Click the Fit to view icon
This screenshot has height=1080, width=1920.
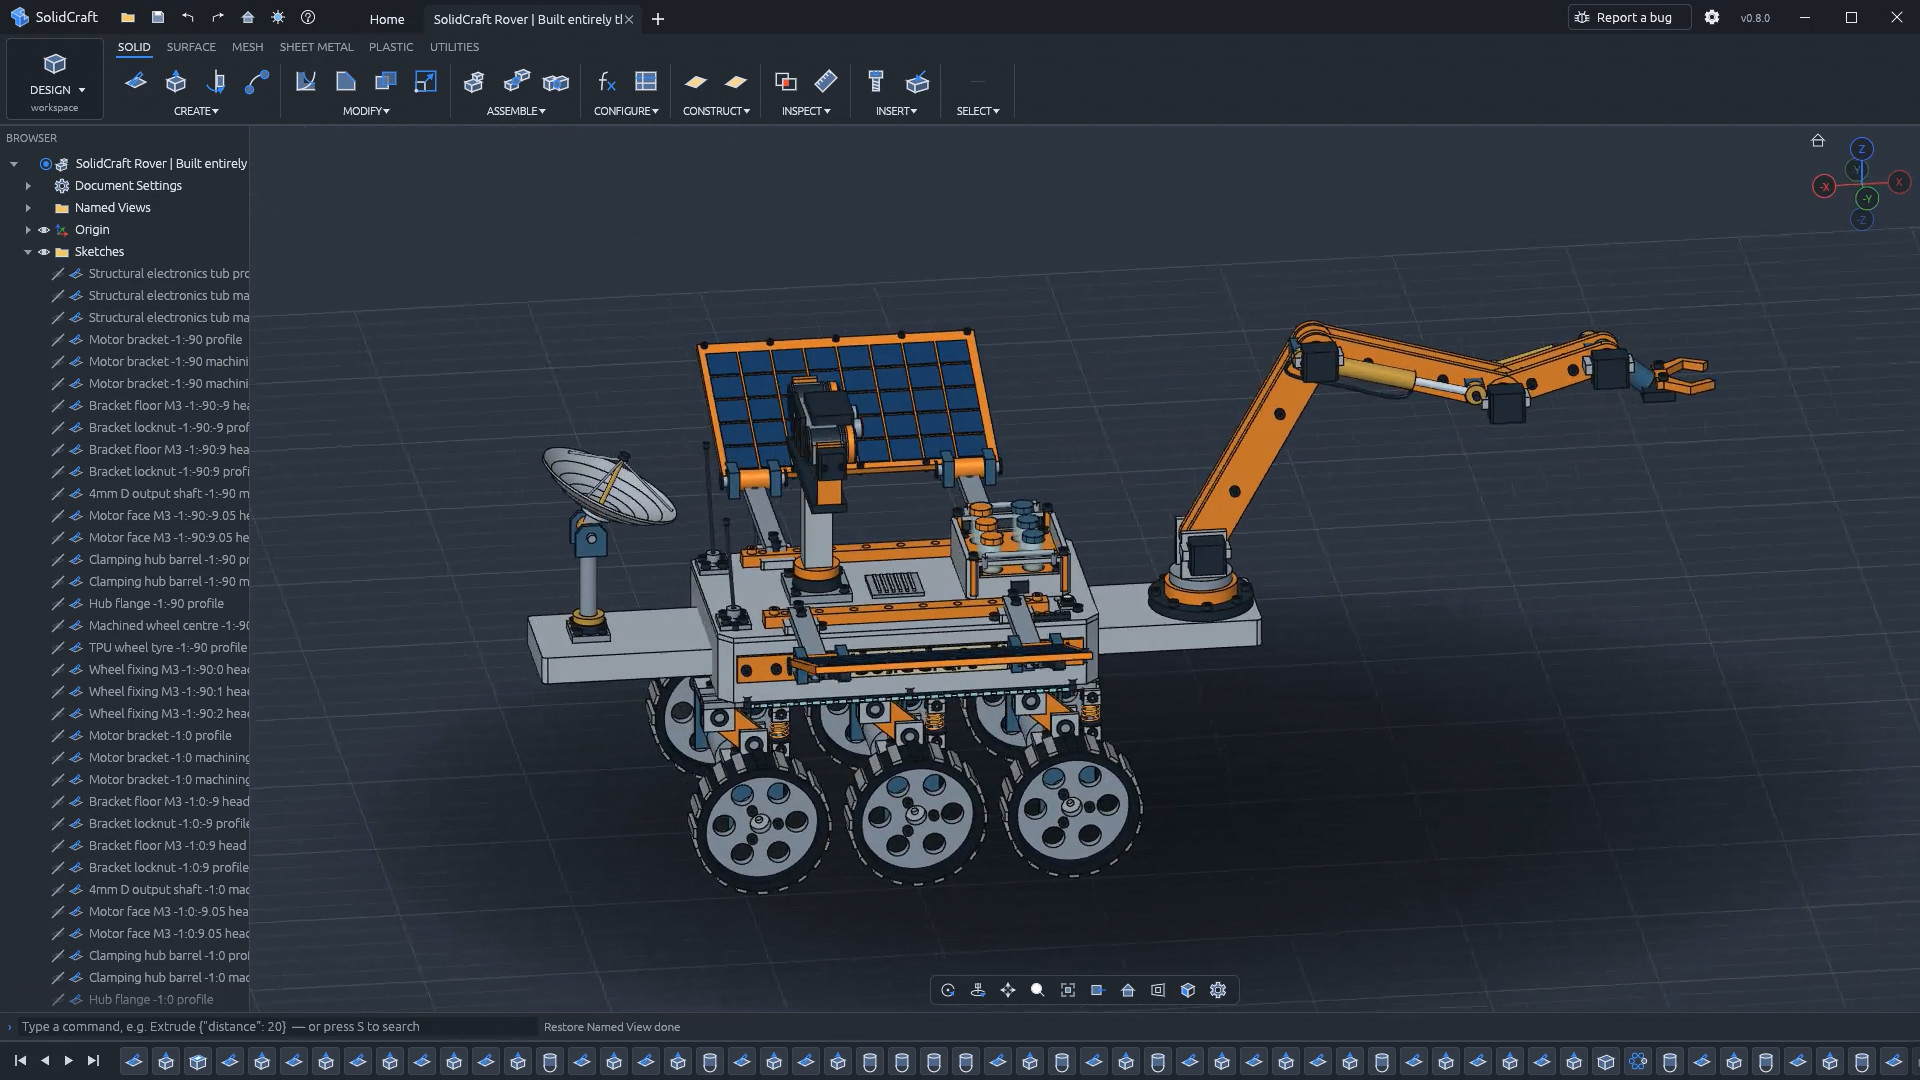coord(1068,990)
